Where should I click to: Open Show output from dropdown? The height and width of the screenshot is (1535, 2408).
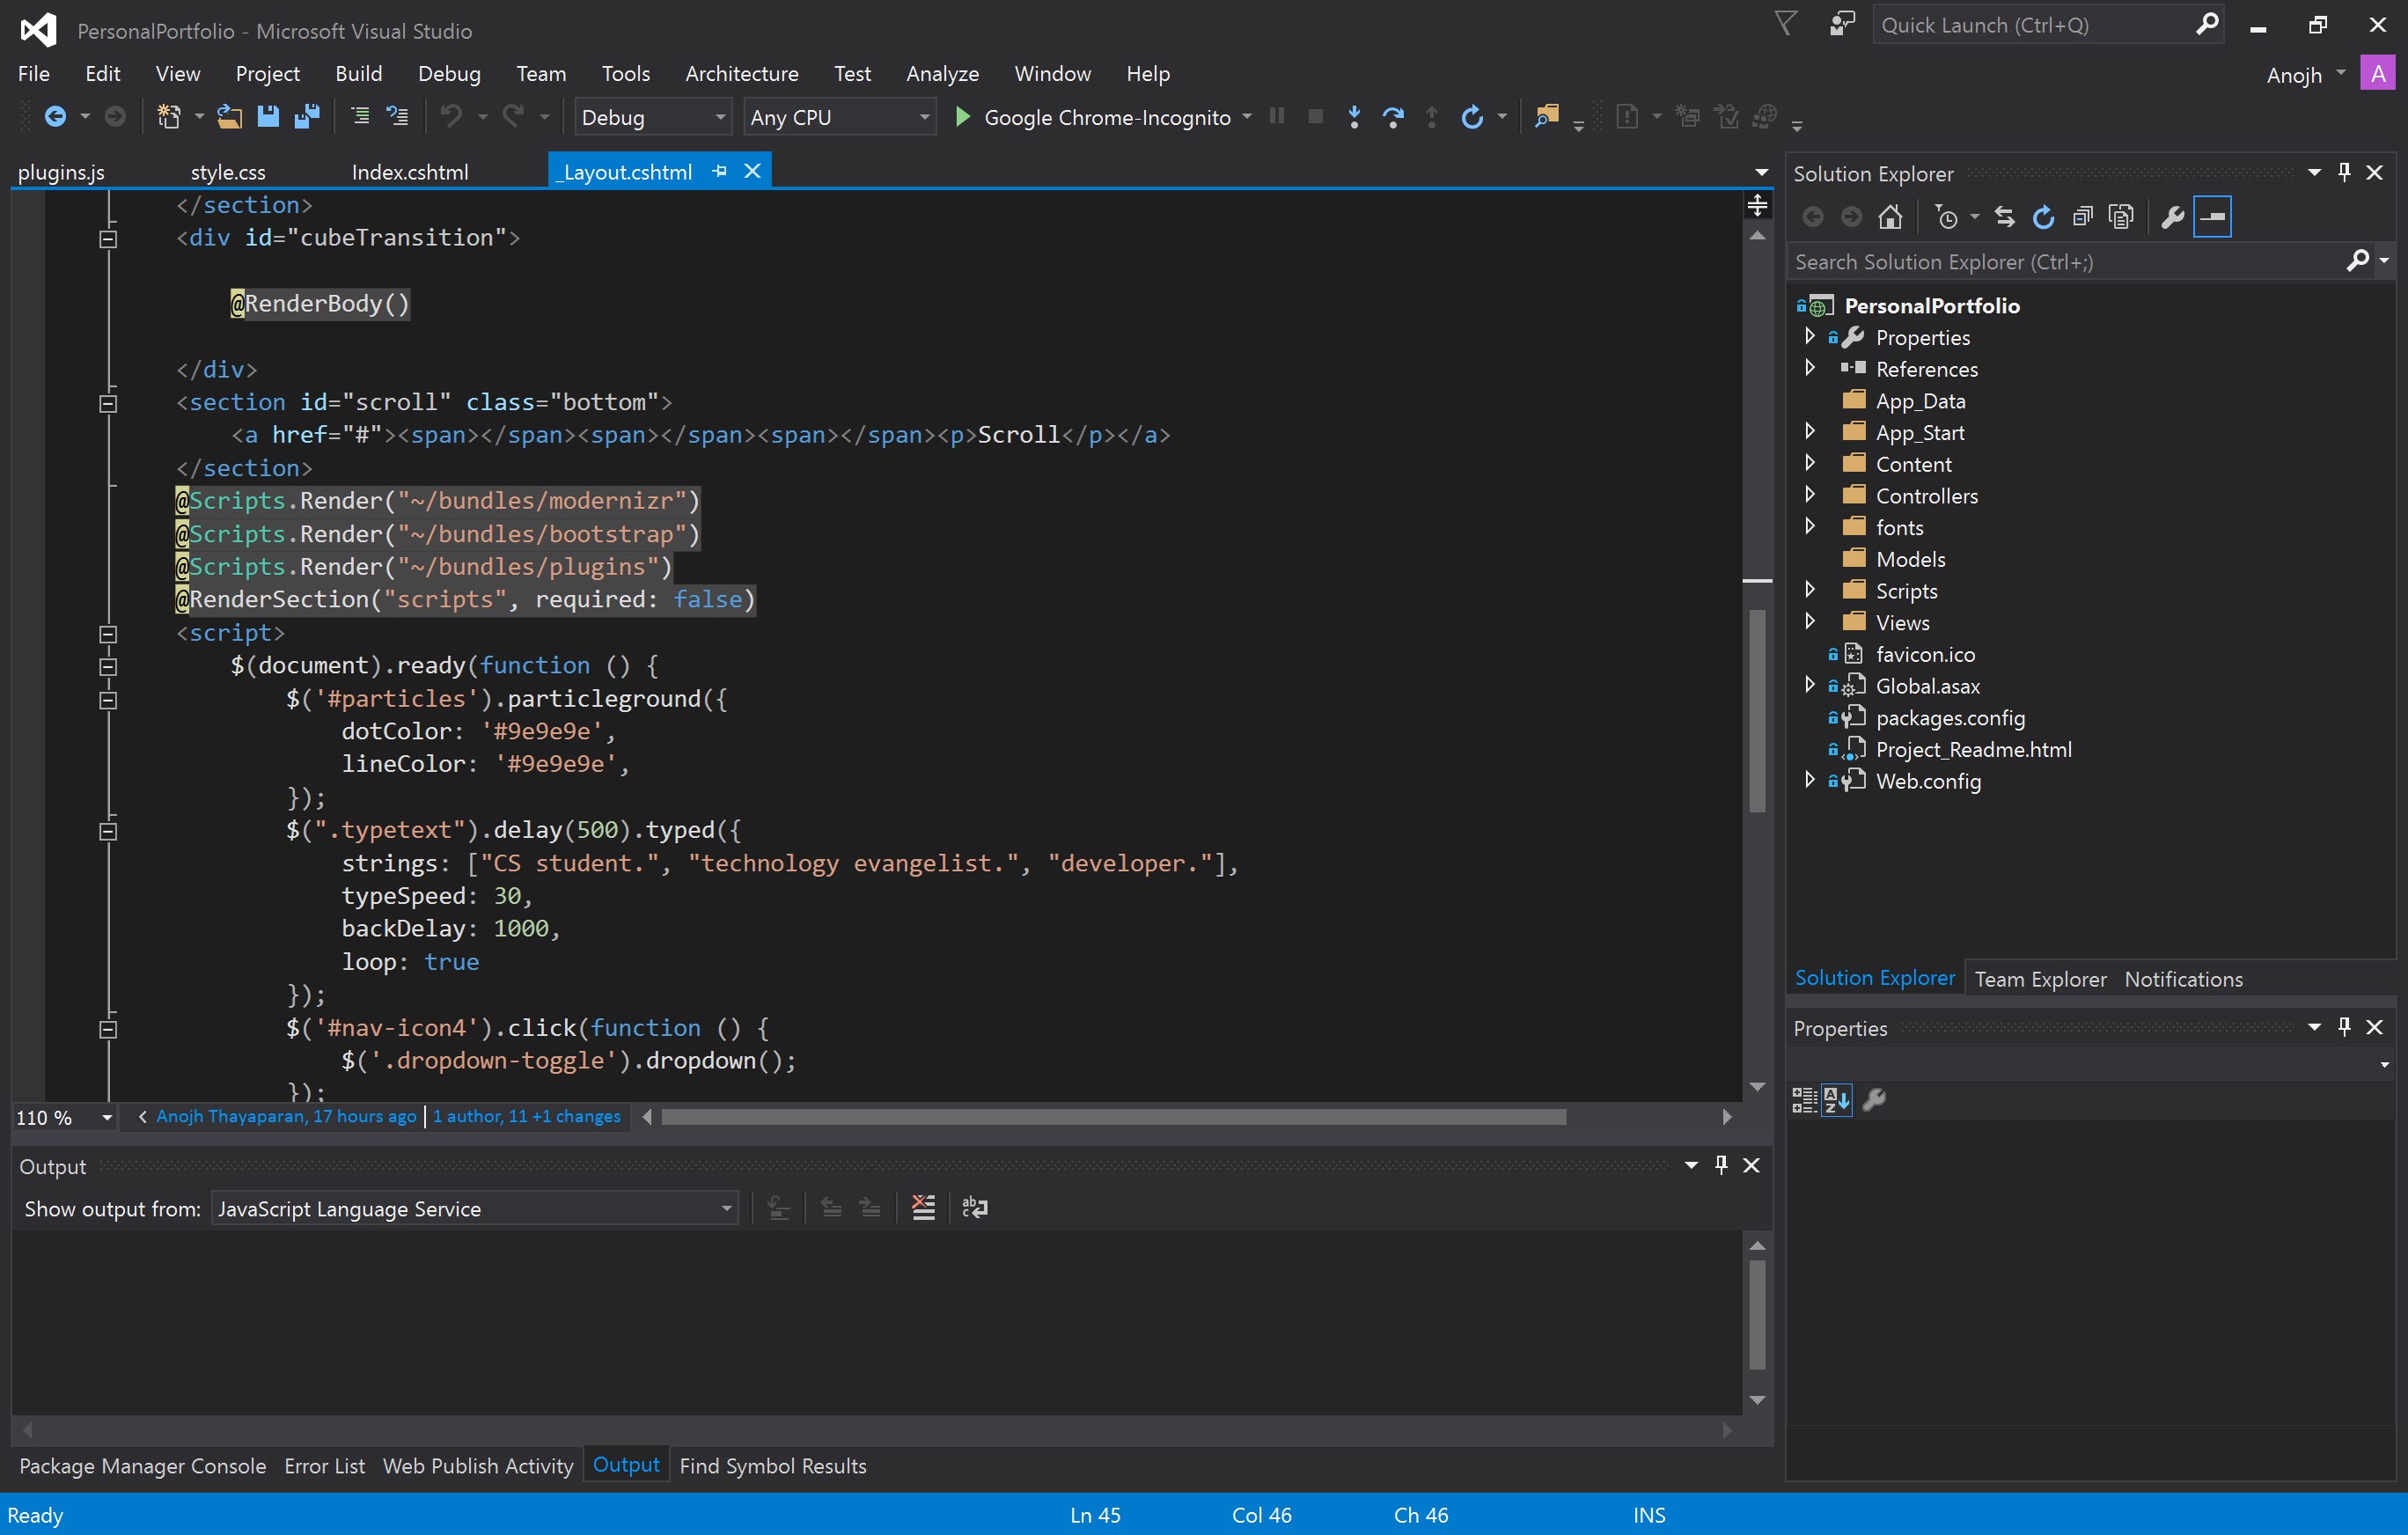475,1208
